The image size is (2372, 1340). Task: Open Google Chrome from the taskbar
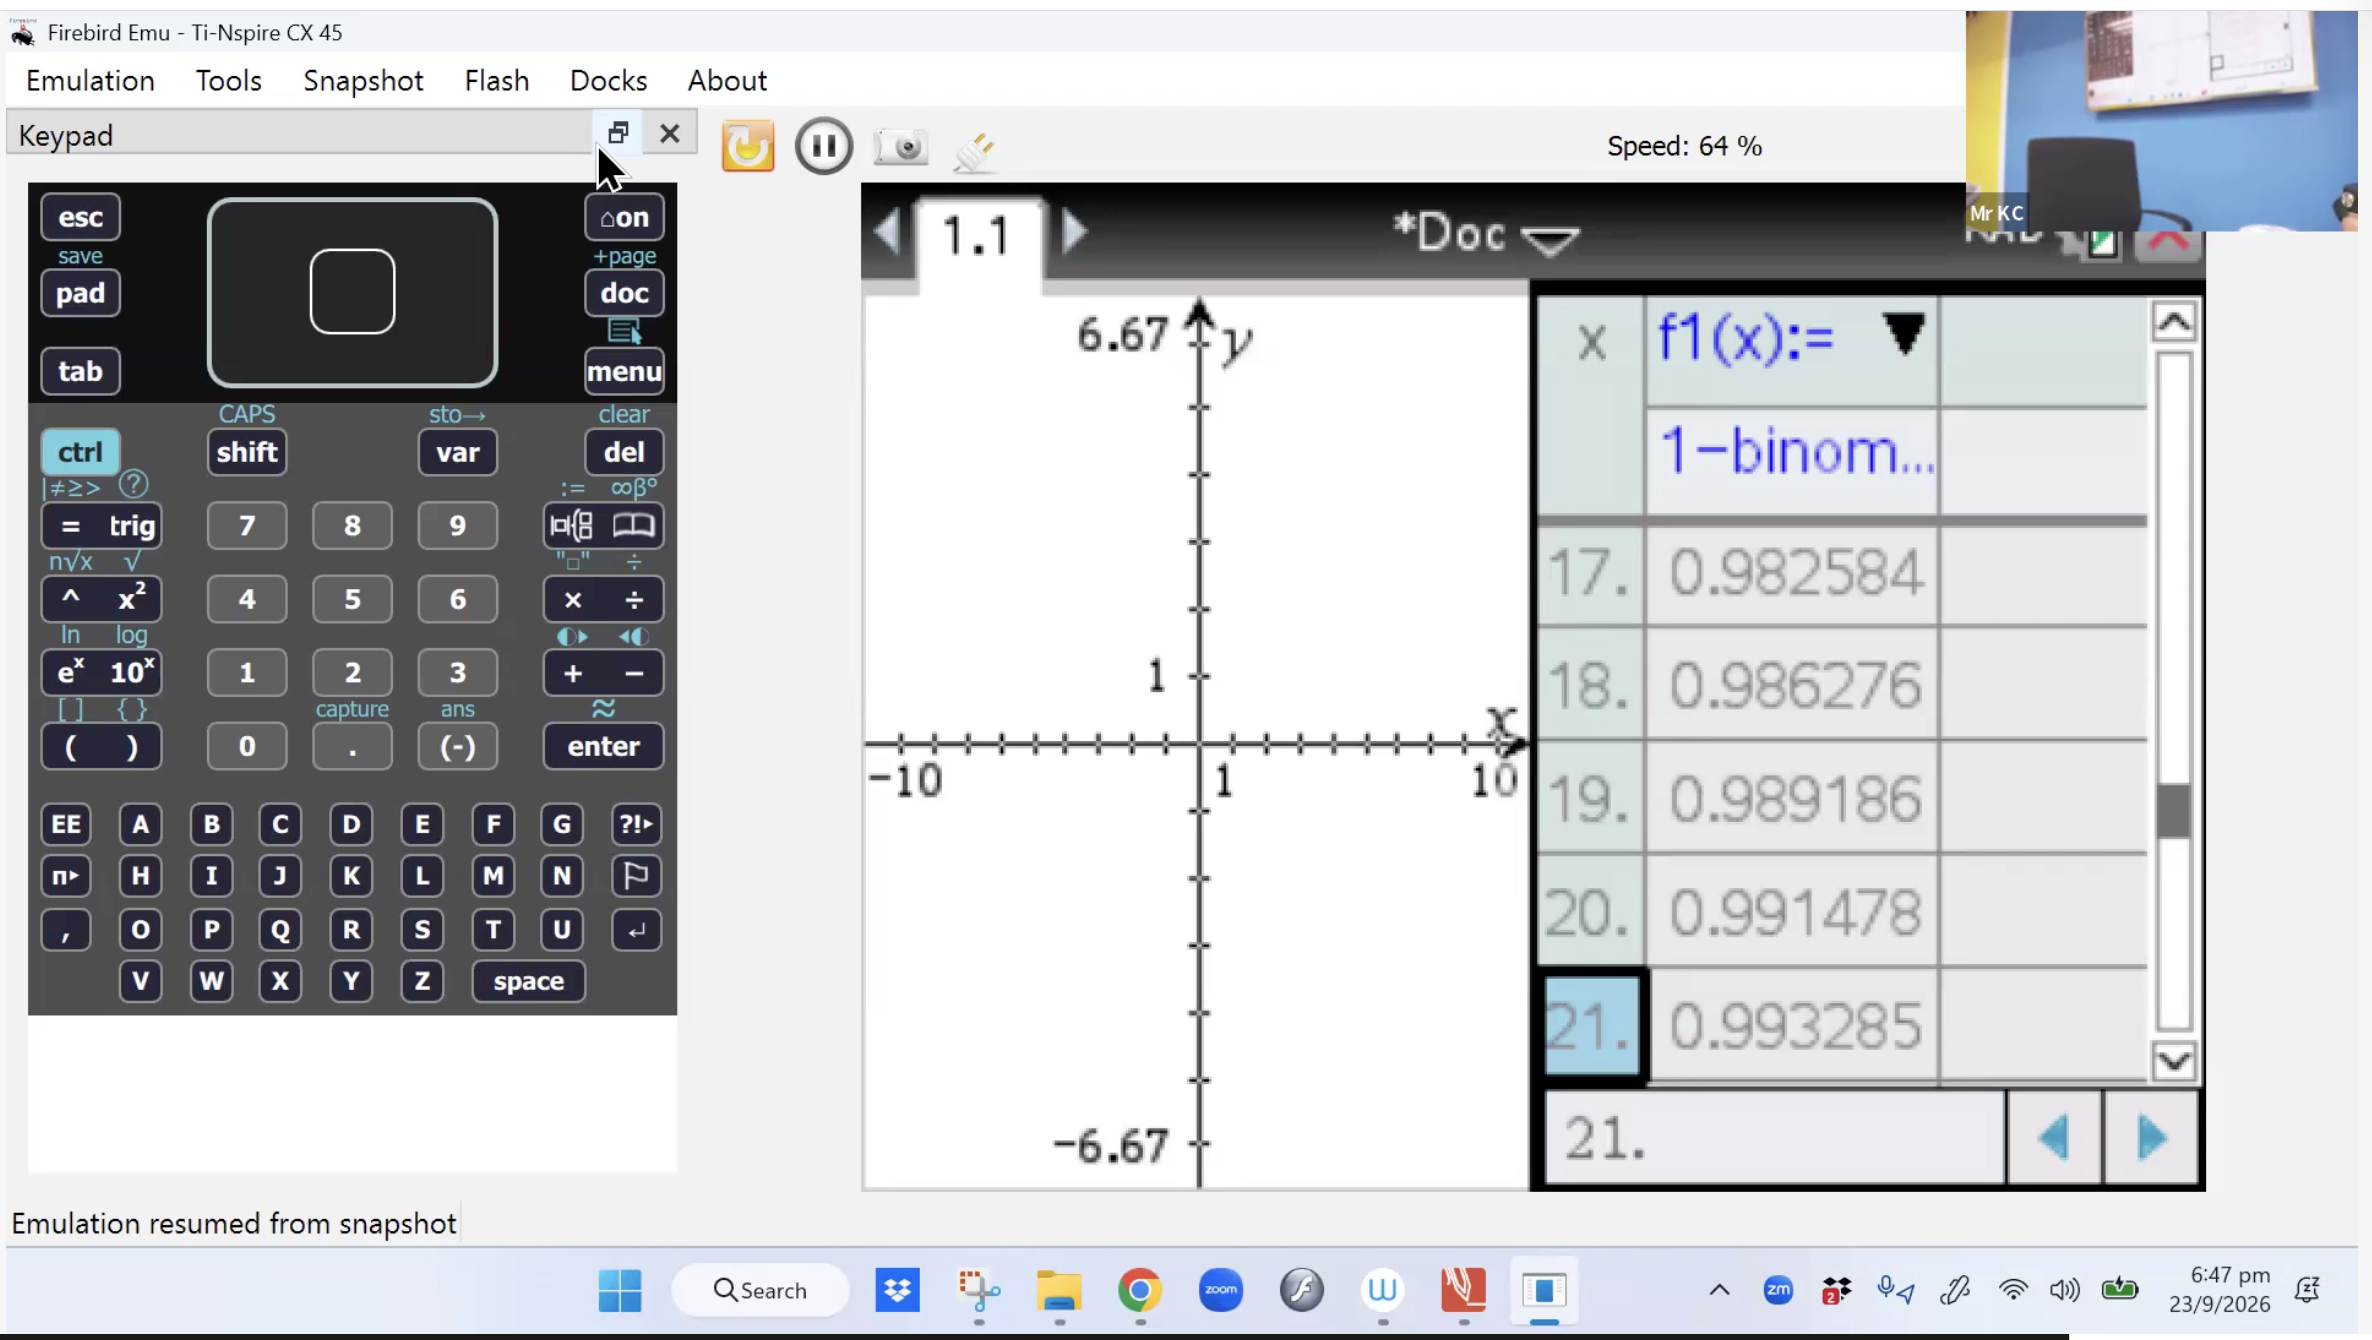tap(1139, 1290)
